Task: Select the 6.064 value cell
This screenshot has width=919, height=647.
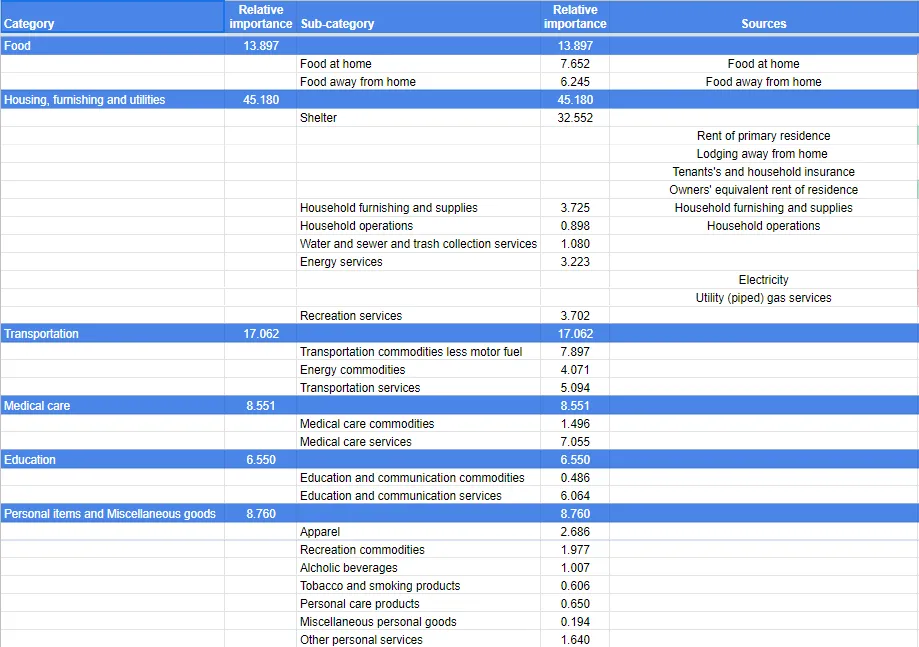Action: pos(575,496)
